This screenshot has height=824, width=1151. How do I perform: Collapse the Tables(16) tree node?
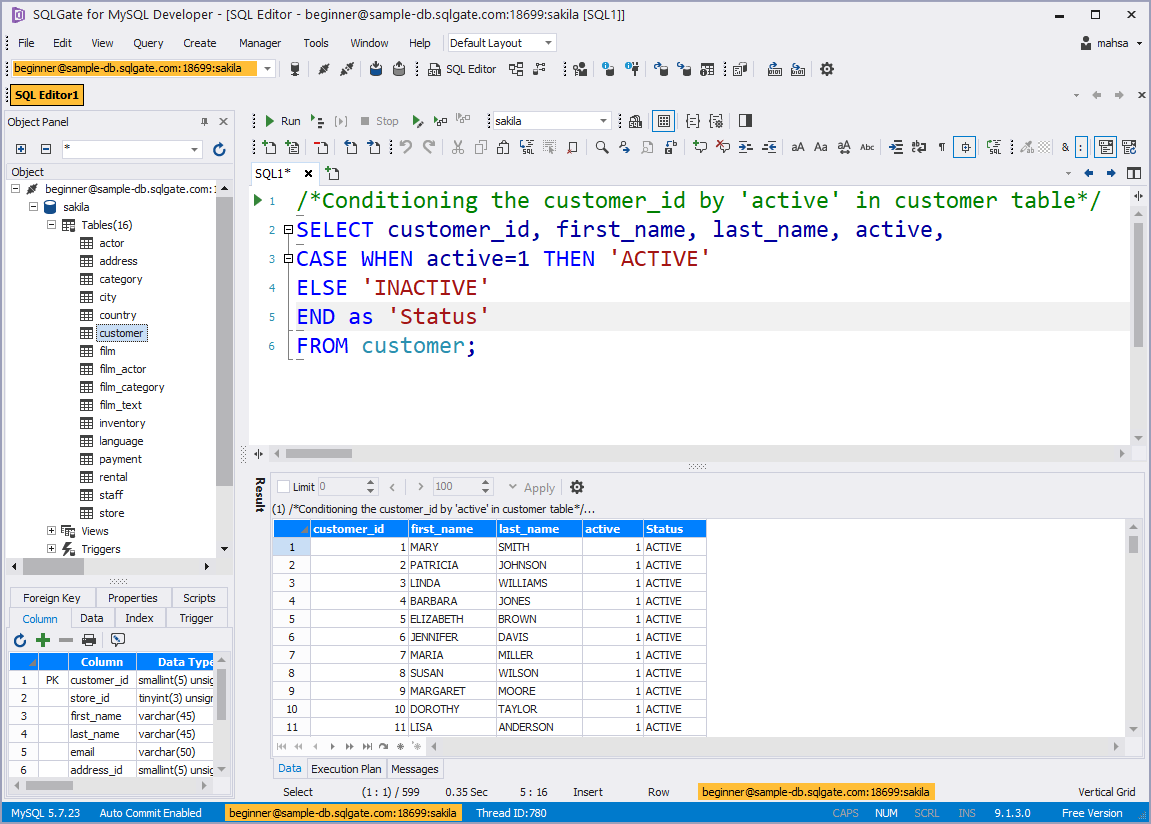[x=51, y=225]
